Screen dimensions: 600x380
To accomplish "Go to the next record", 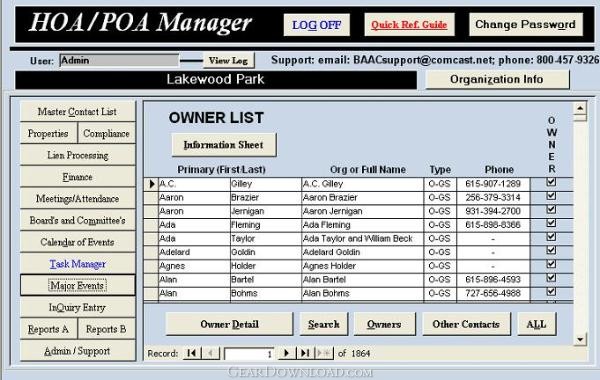I will pos(286,353).
